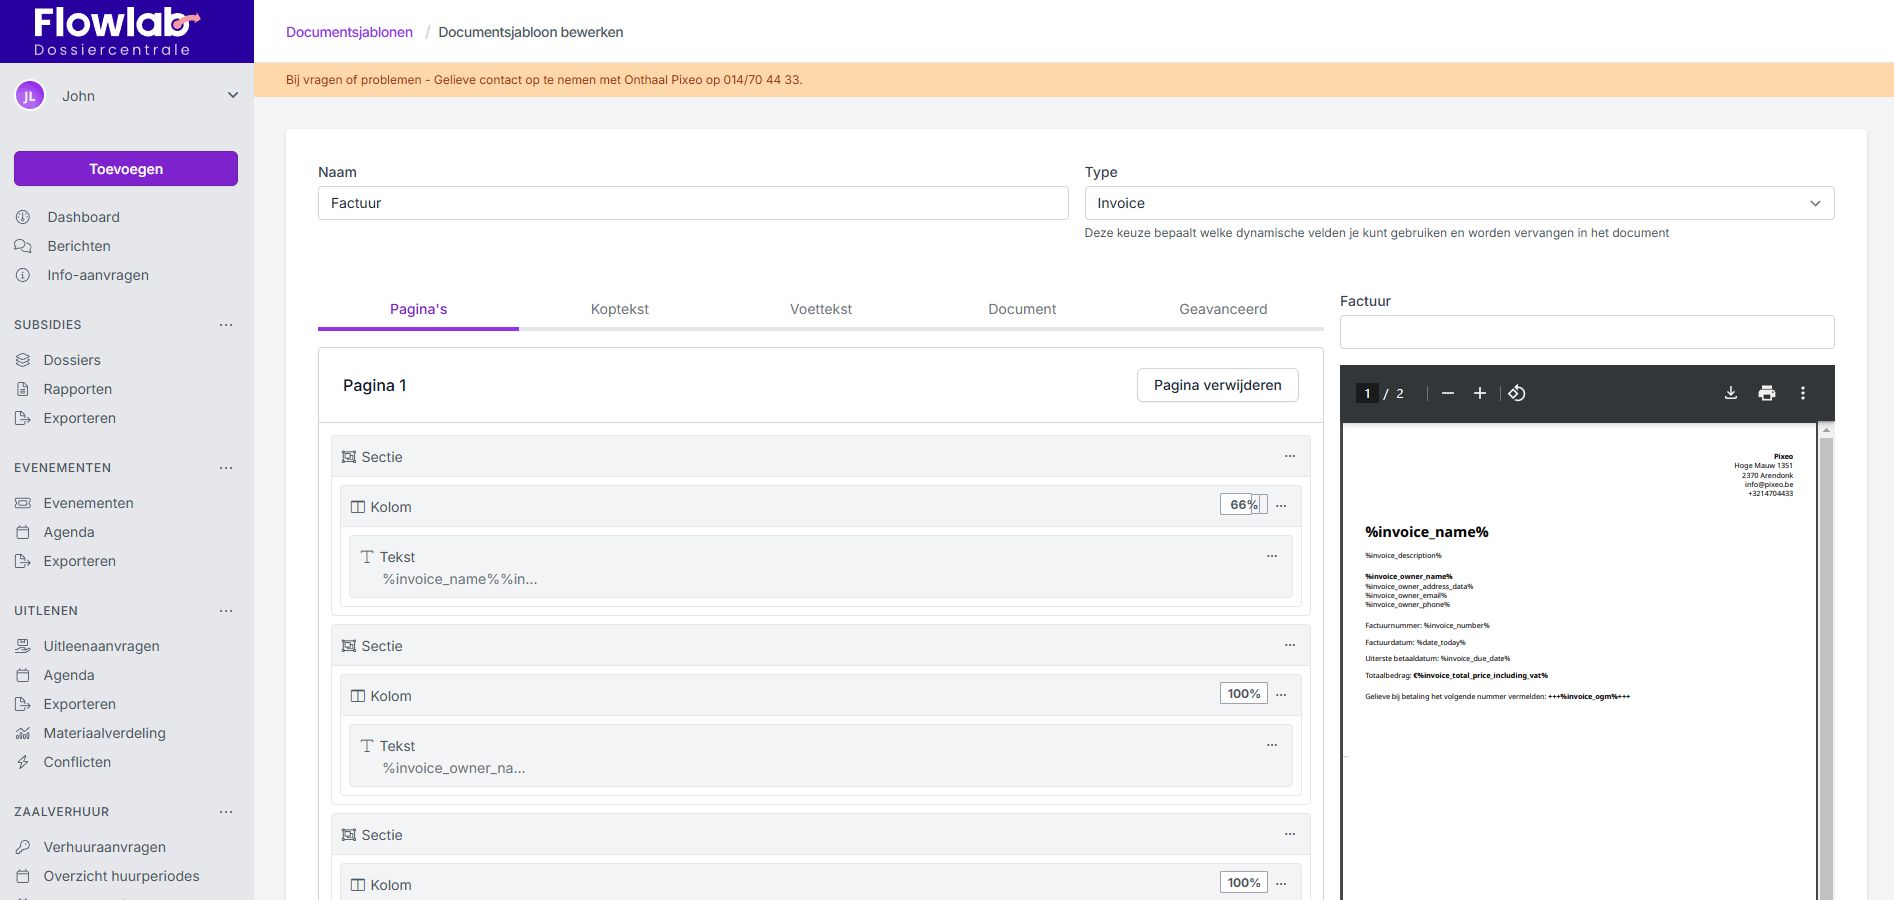Print the PDF preview document
Screen dimensions: 1894x900
pyautogui.click(x=1767, y=393)
